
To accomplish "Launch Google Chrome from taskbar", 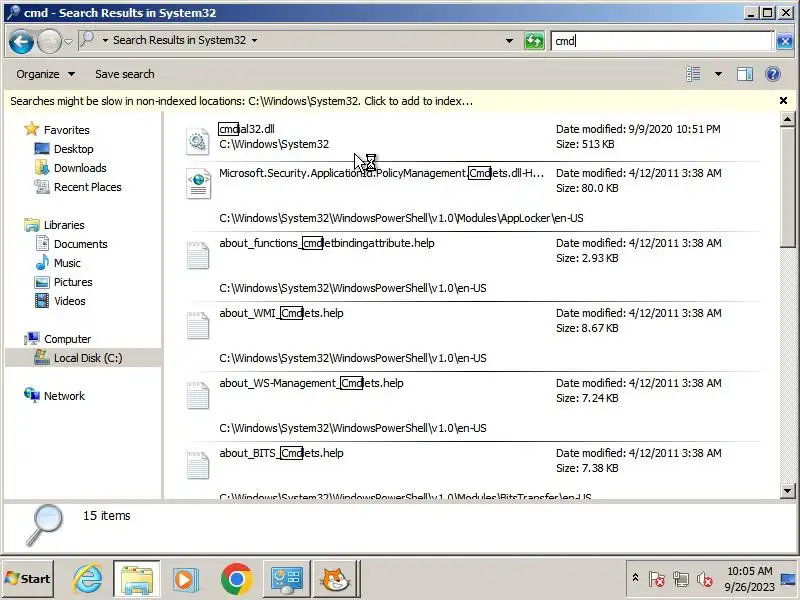I will point(236,579).
